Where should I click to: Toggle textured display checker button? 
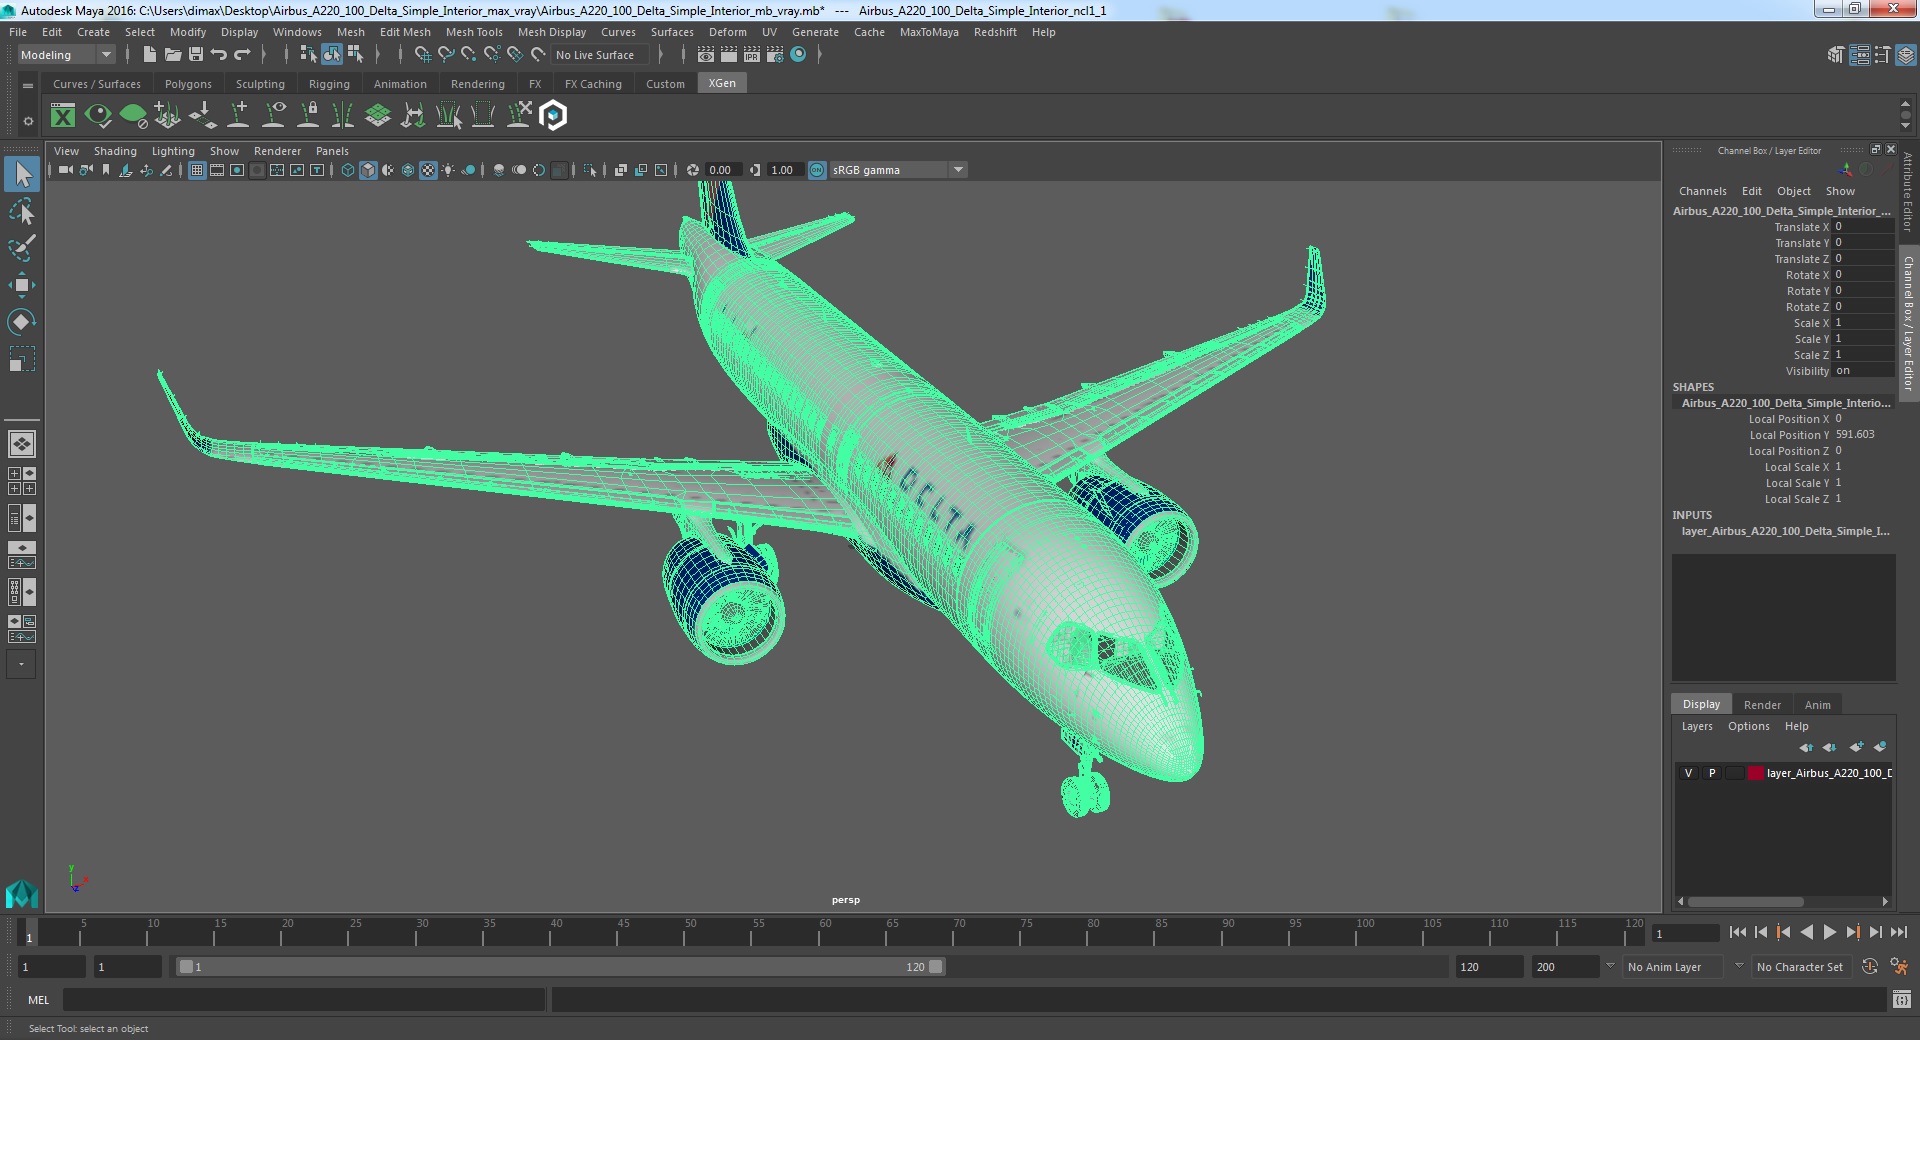428,170
